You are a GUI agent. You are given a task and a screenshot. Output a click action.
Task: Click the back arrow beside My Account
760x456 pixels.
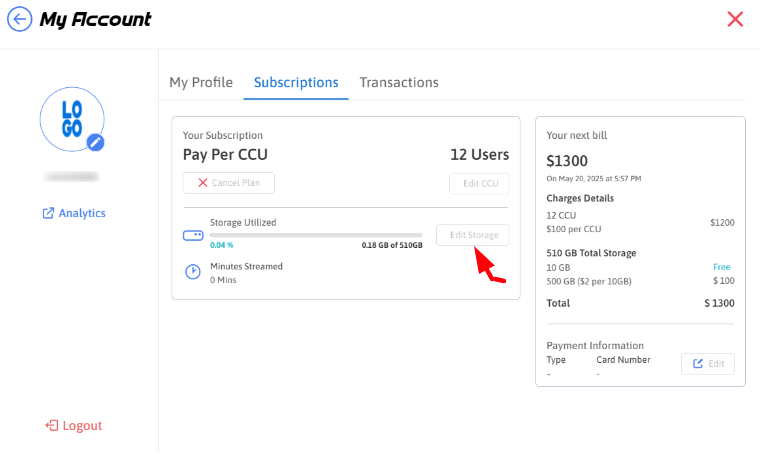[19, 19]
